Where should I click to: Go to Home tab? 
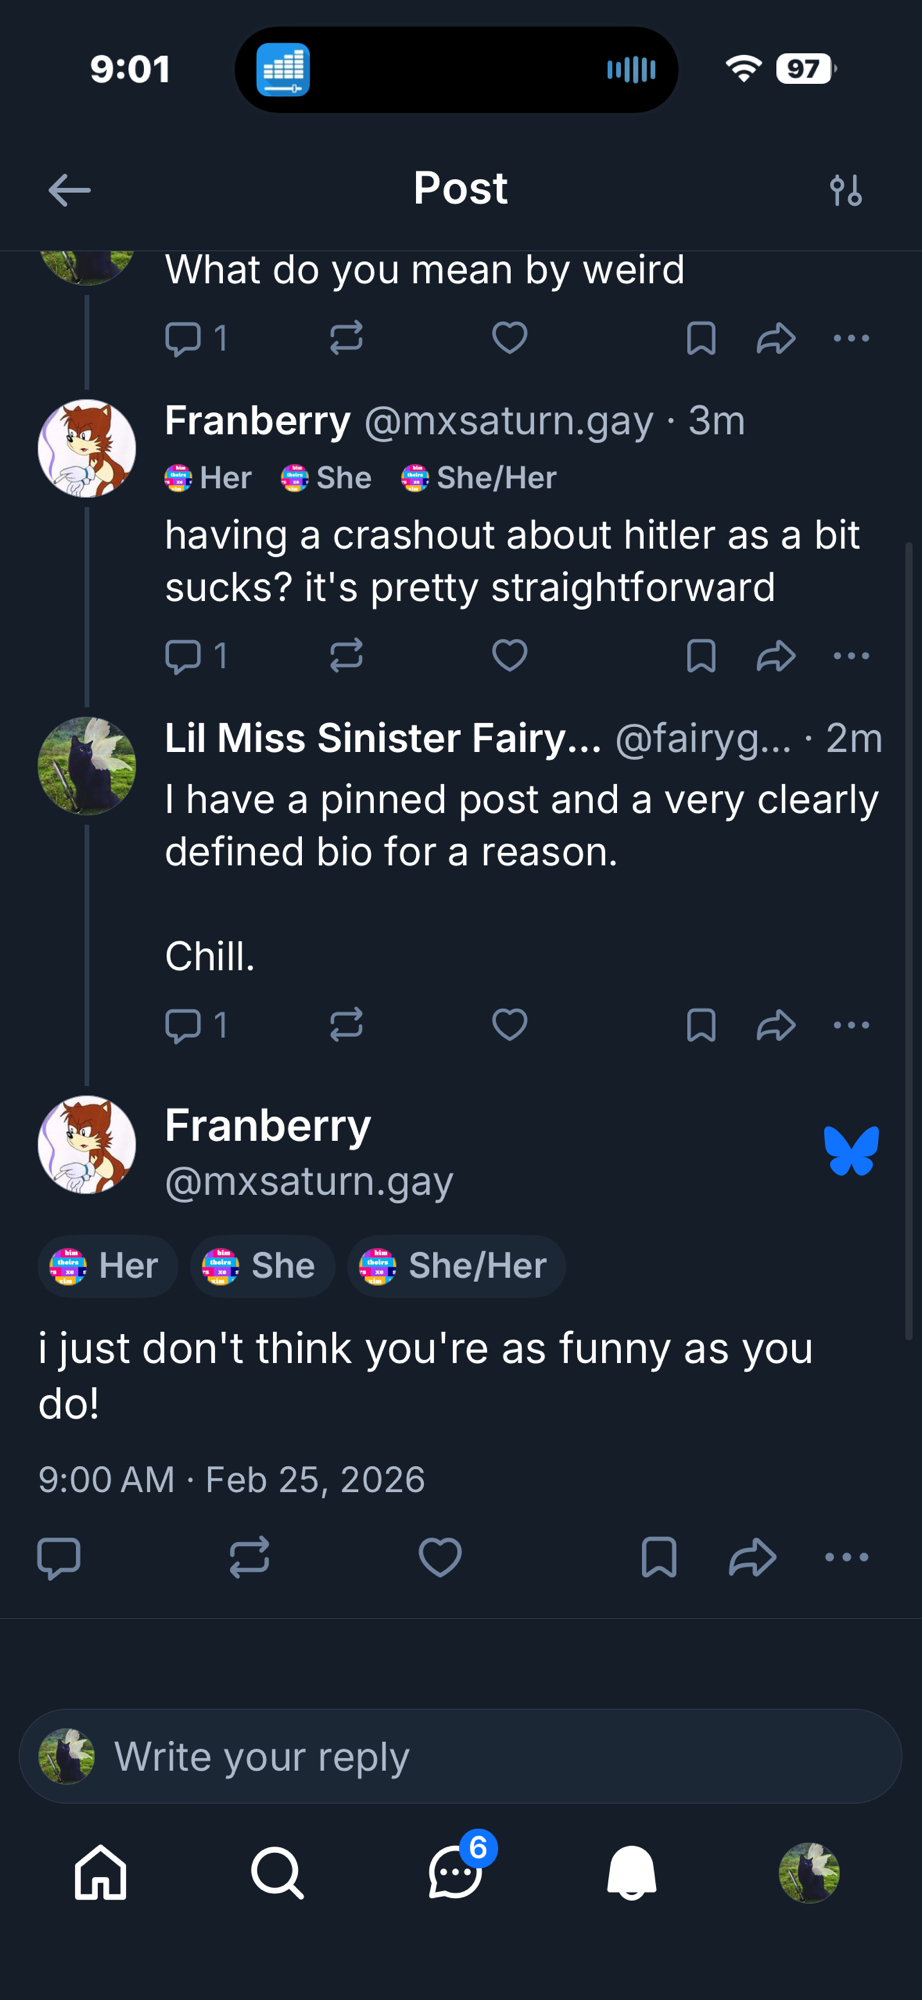pos(101,1872)
